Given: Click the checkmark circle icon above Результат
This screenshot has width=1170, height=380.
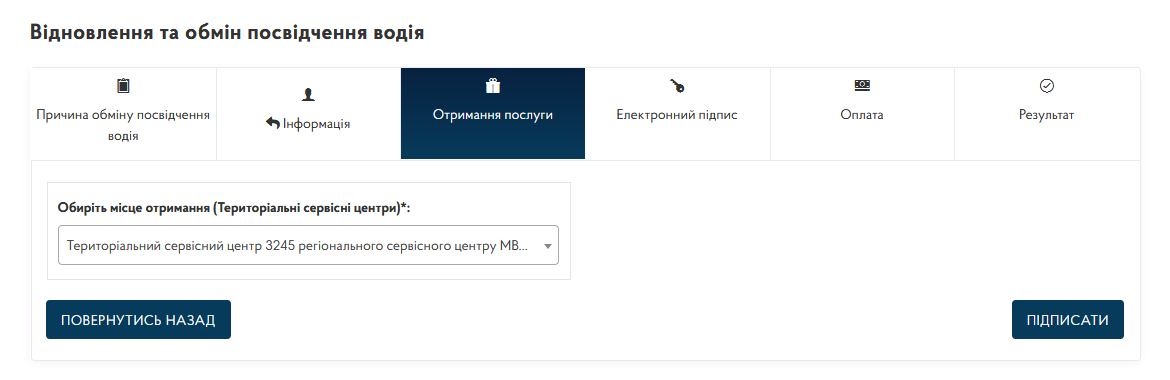Looking at the screenshot, I should (1046, 86).
